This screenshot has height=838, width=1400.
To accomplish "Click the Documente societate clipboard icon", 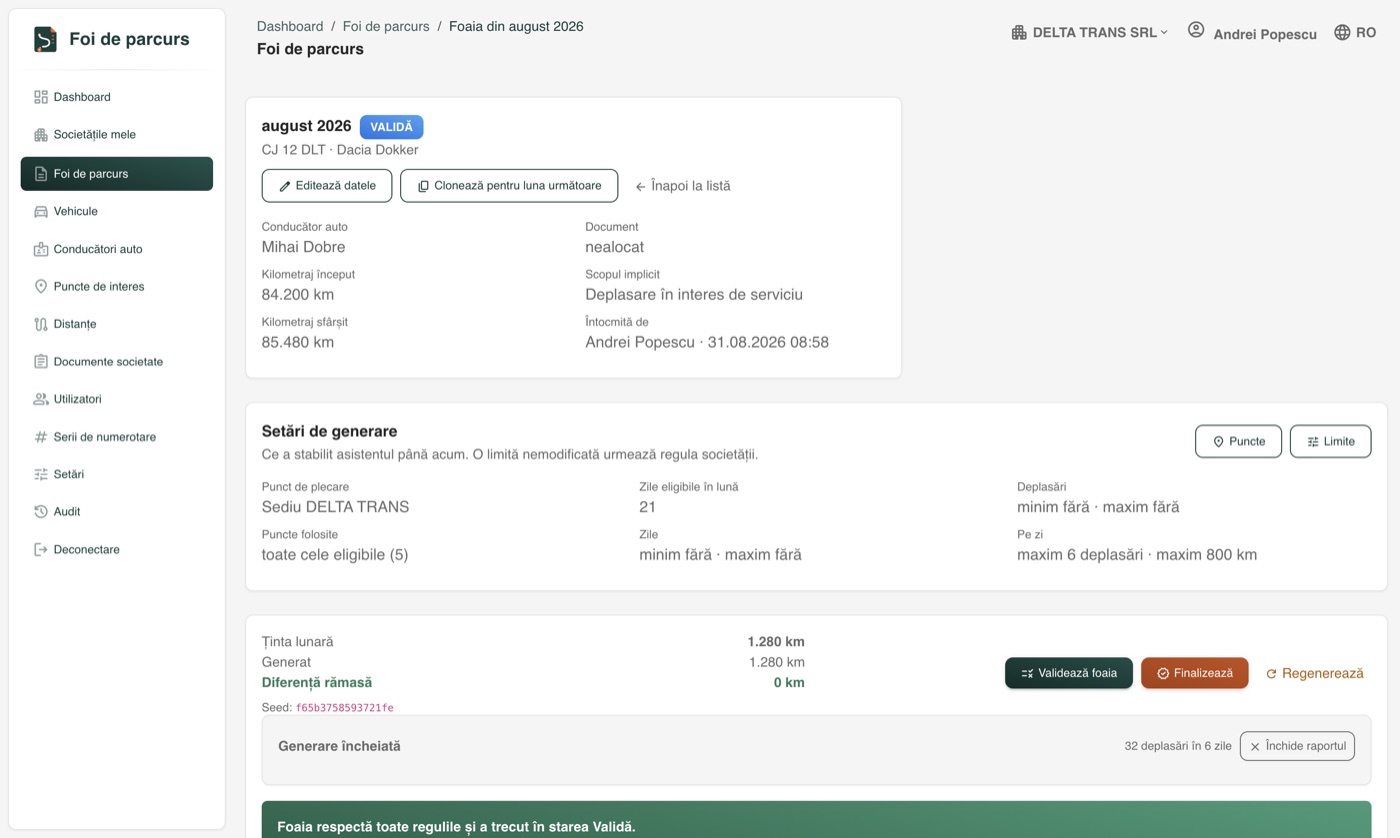I will pos(41,362).
